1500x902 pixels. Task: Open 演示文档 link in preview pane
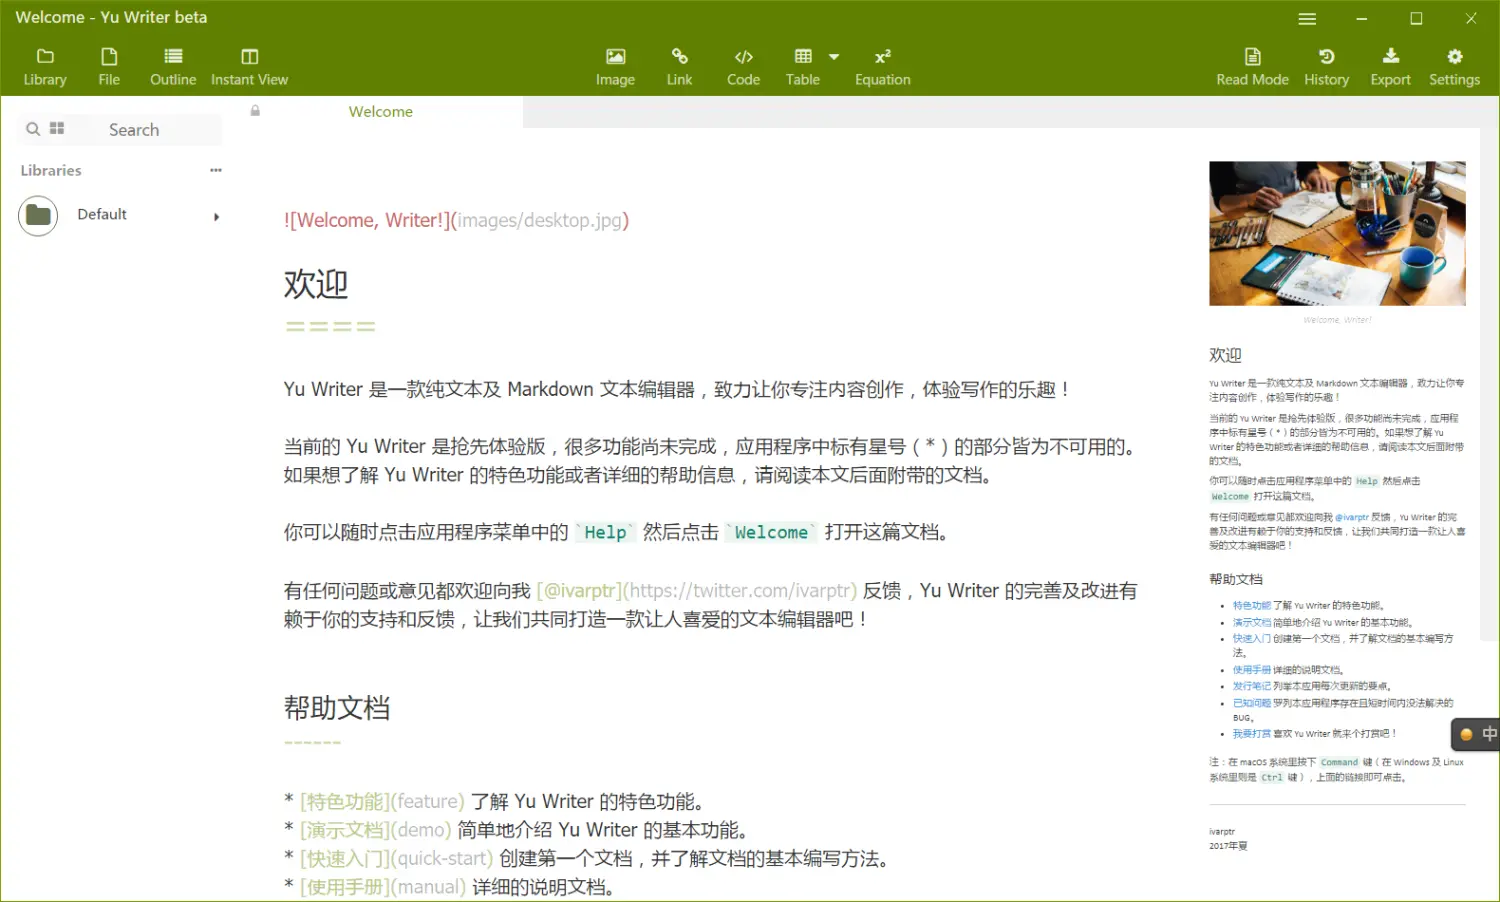(1251, 622)
